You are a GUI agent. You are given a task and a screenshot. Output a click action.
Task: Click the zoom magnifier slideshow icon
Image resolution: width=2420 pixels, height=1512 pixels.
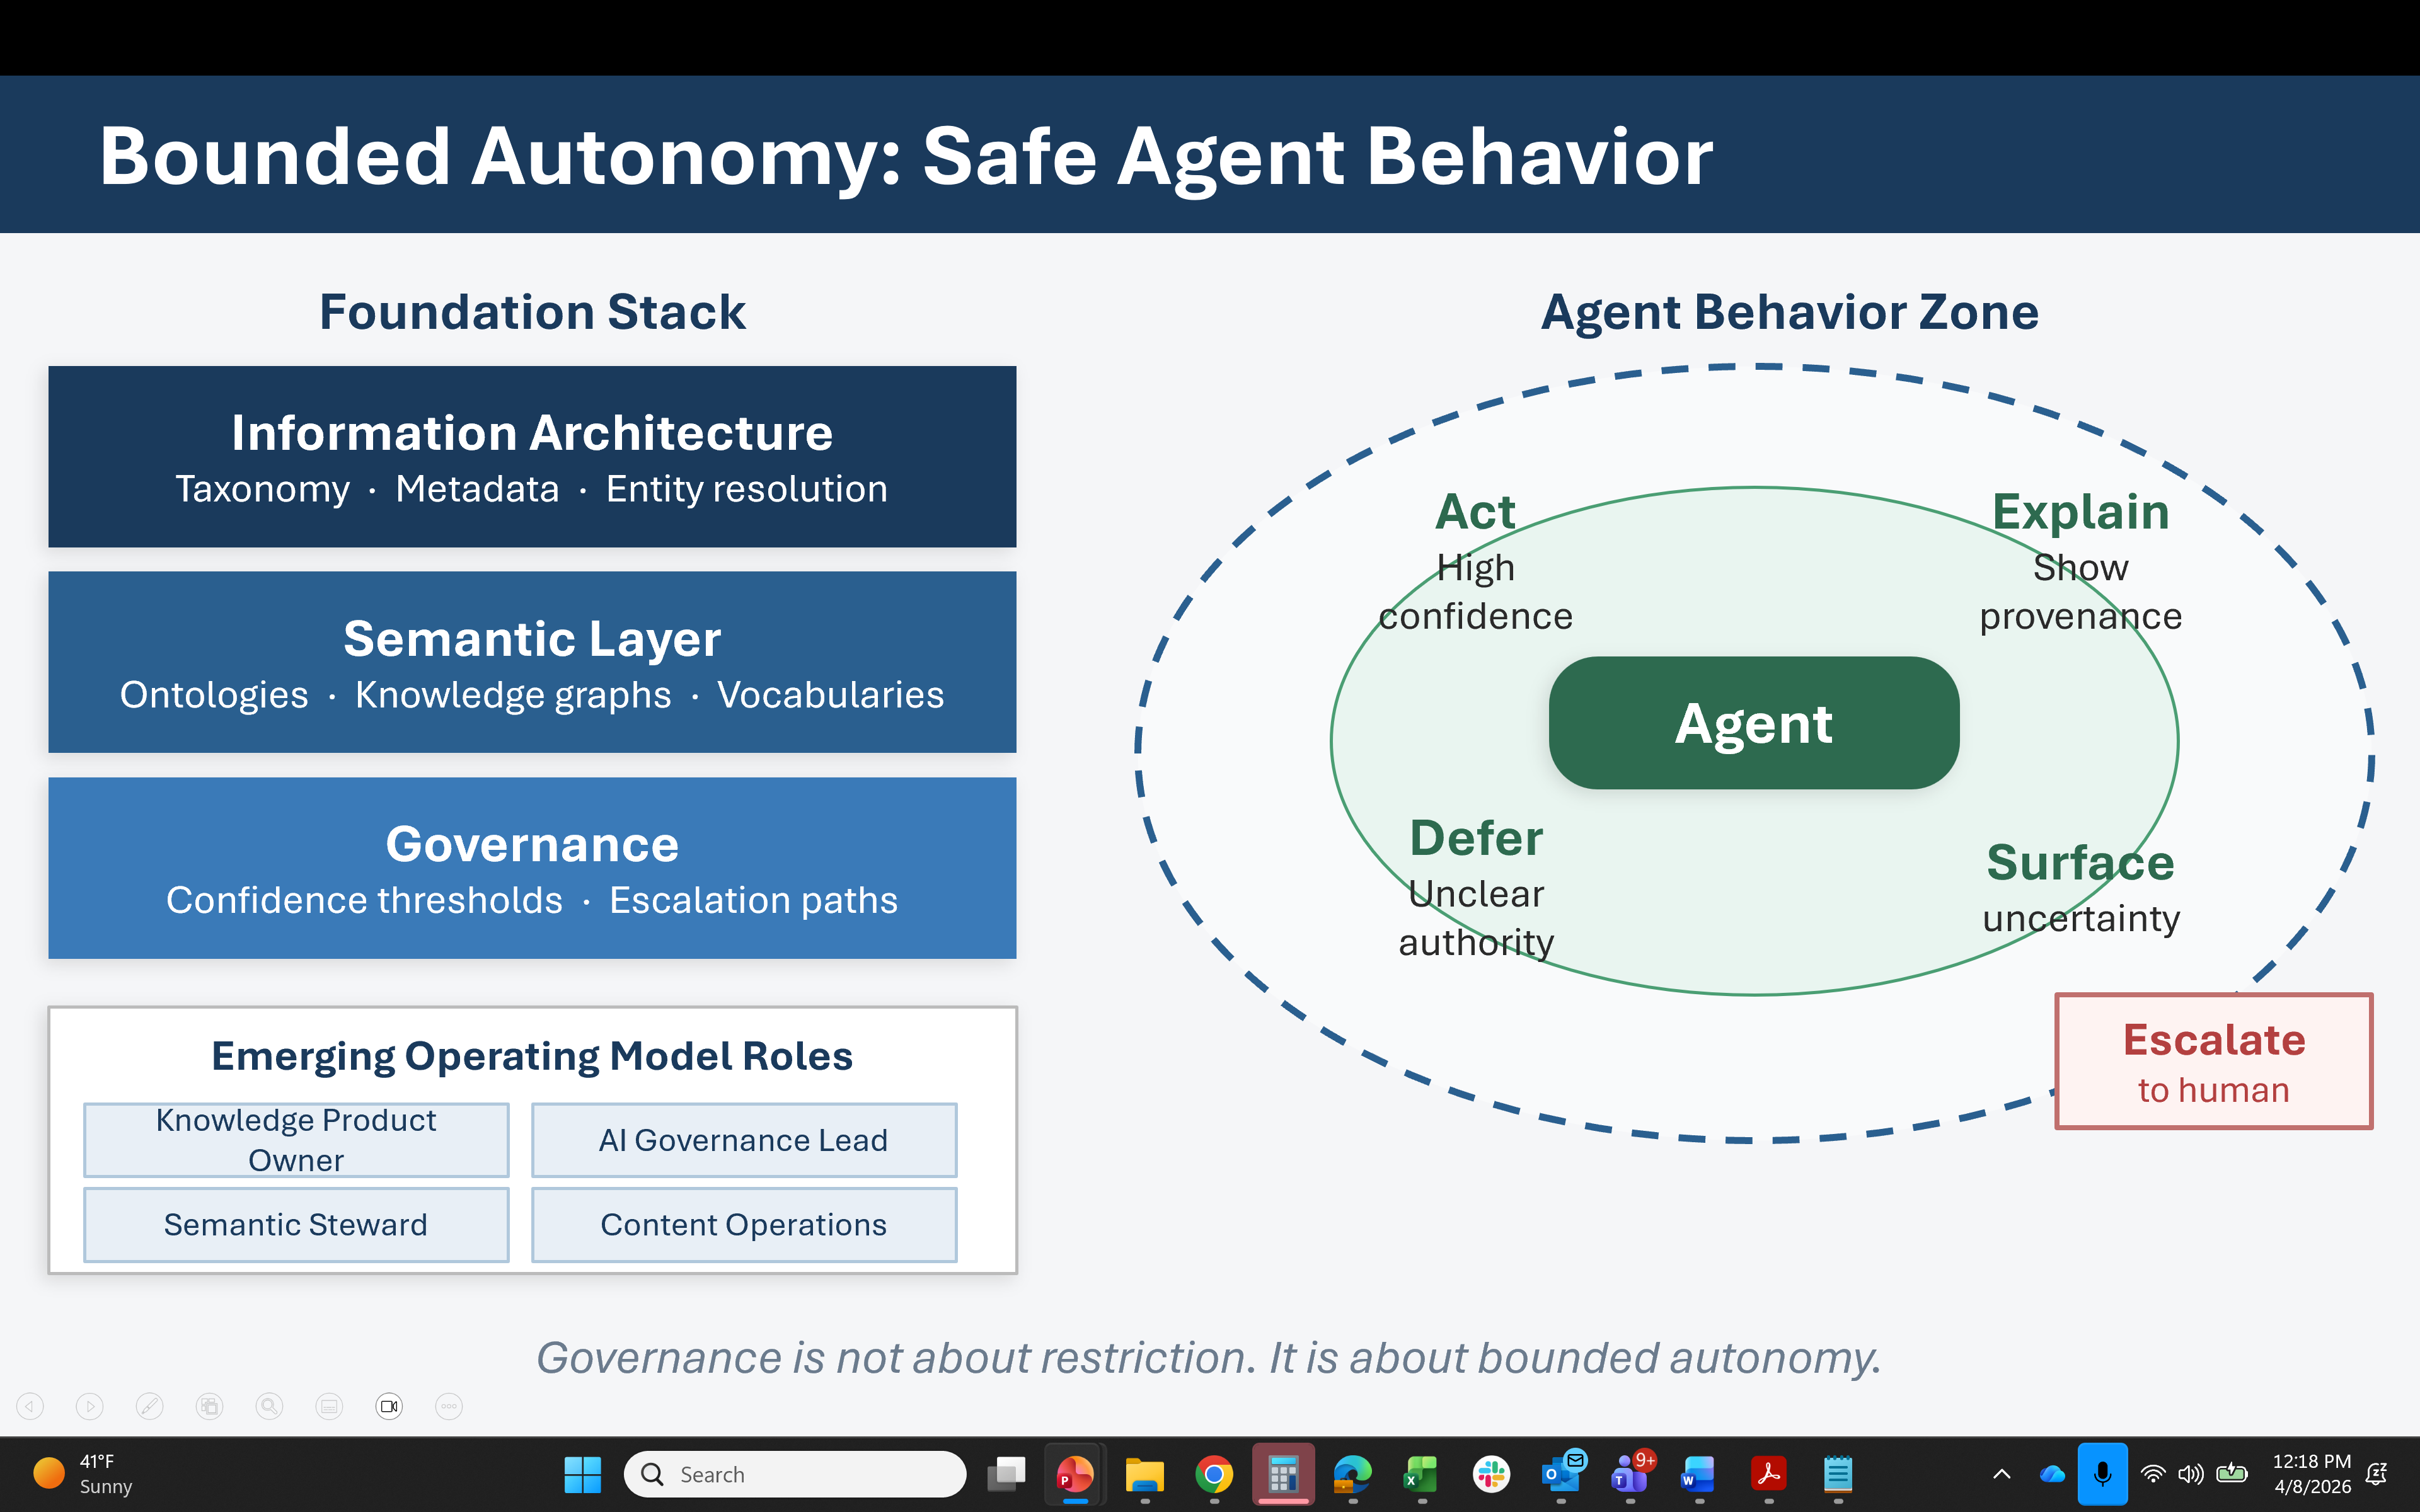[x=269, y=1407]
